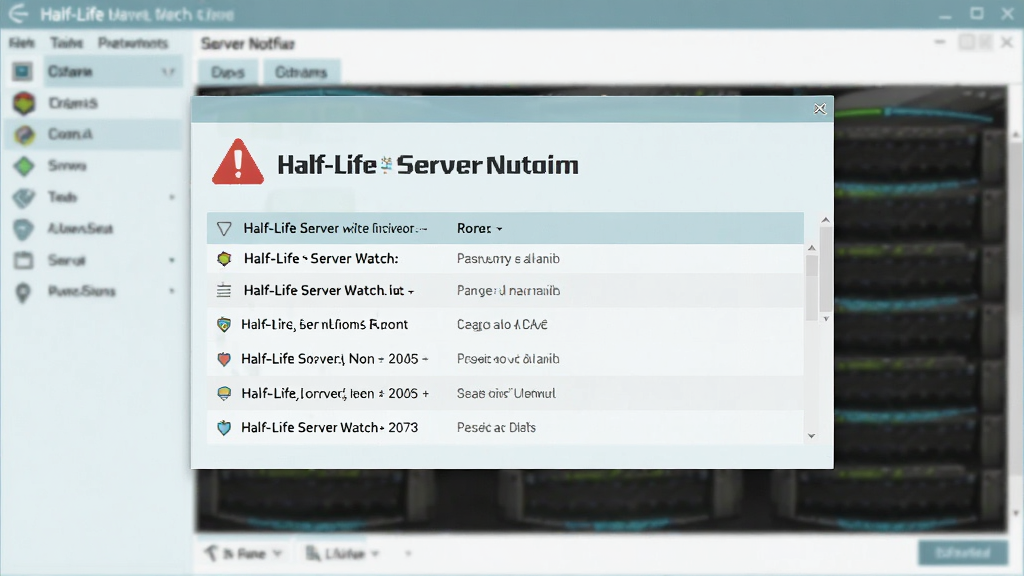1024x576 pixels.
Task: Collapse the top sidebar item's chevron
Action: (168, 72)
